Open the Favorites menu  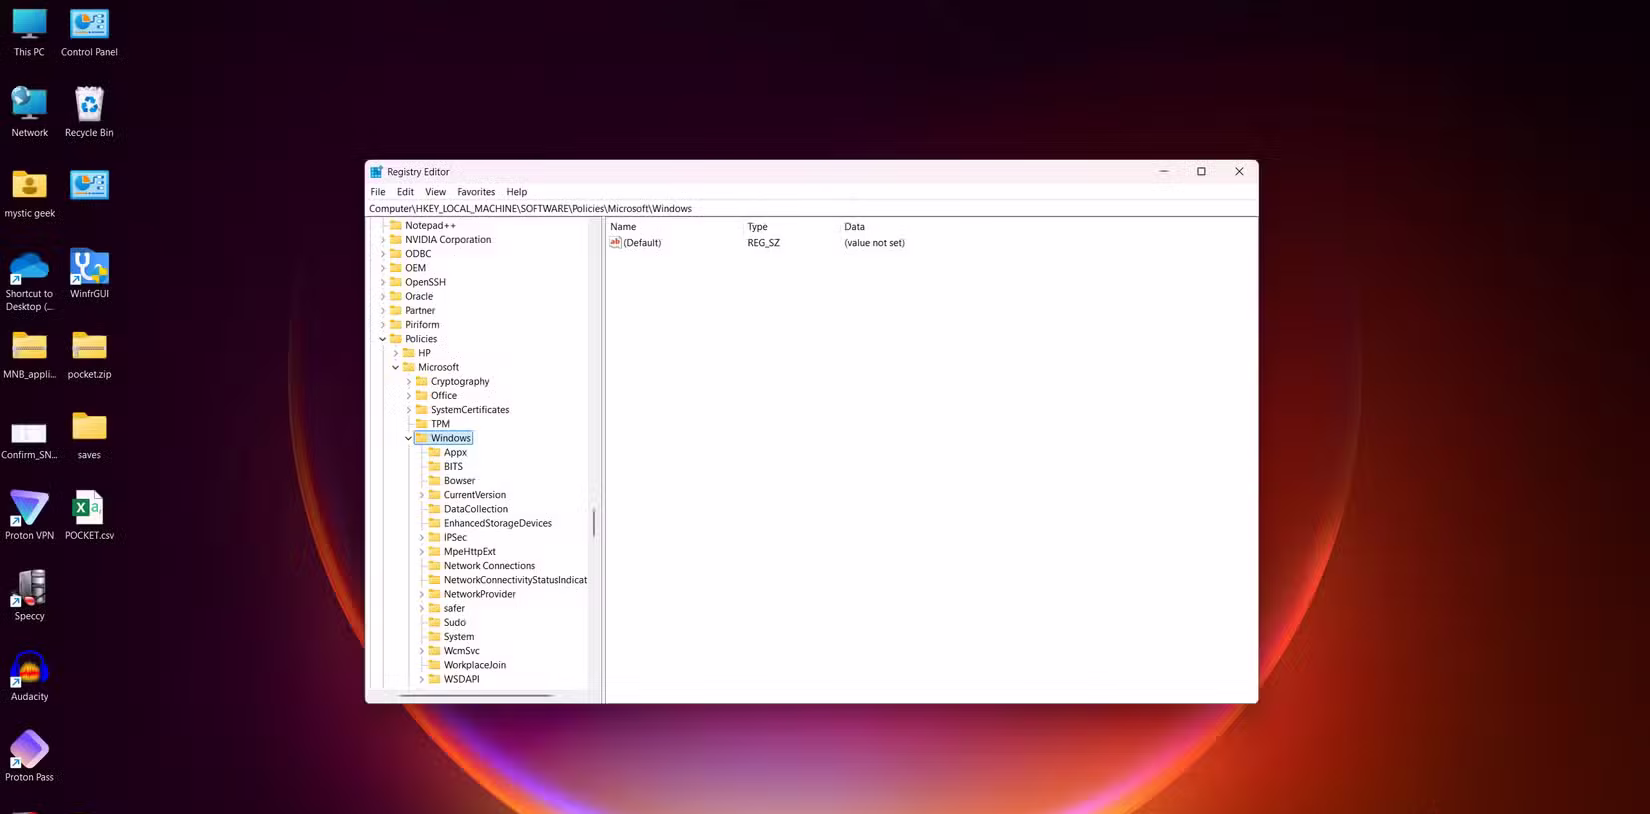pyautogui.click(x=476, y=192)
